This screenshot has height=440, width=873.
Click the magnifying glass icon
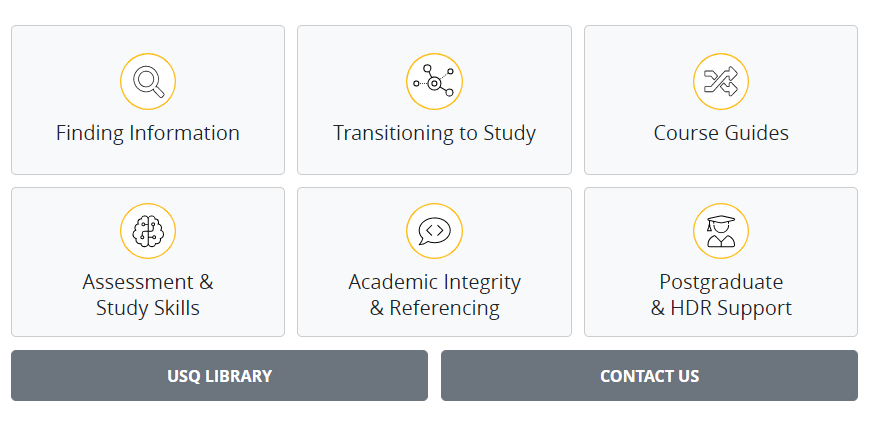click(148, 81)
